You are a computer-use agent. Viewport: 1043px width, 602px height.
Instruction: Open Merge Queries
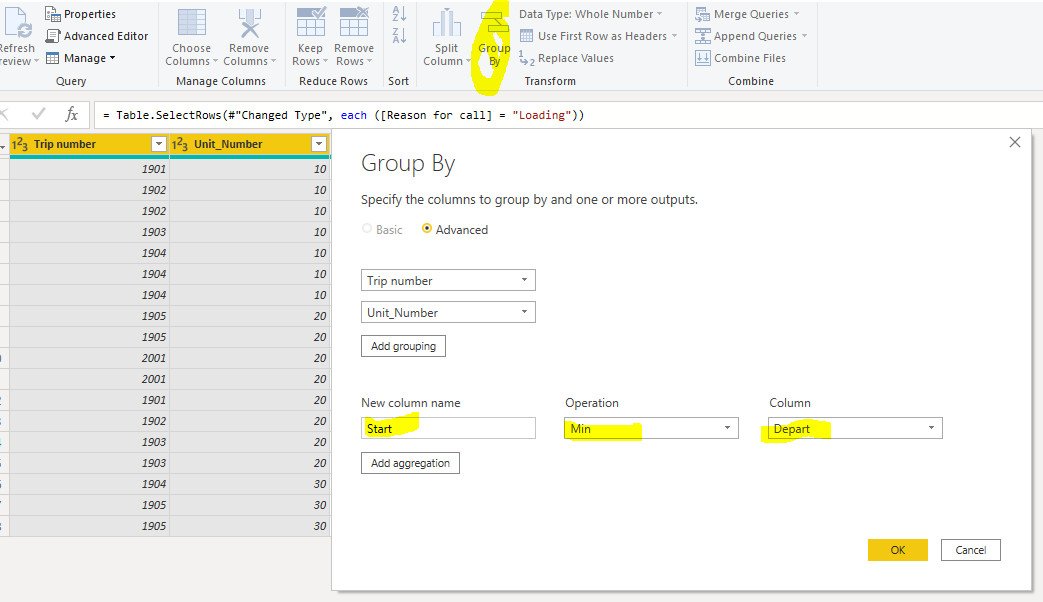[747, 14]
